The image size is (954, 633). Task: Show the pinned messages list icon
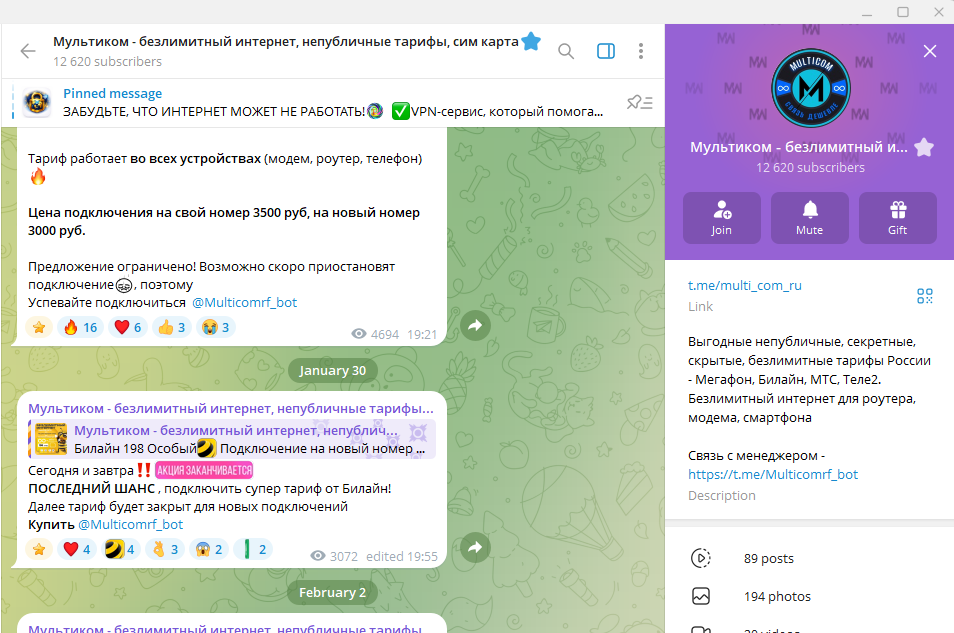[x=639, y=102]
